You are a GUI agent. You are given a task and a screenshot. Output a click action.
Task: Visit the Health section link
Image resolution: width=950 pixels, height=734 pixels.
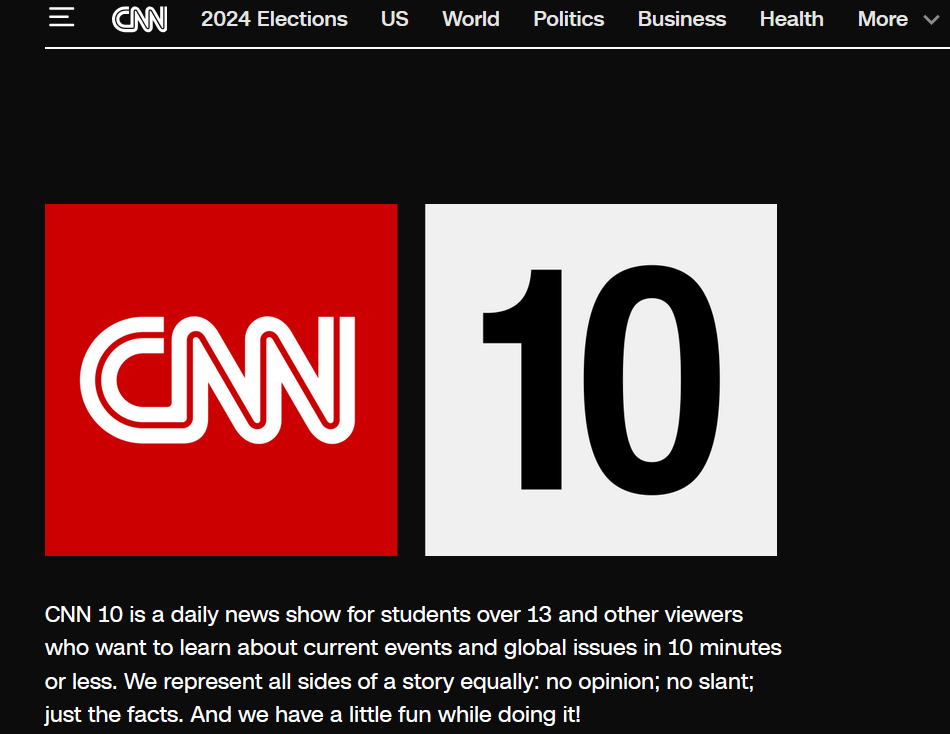[x=791, y=19]
